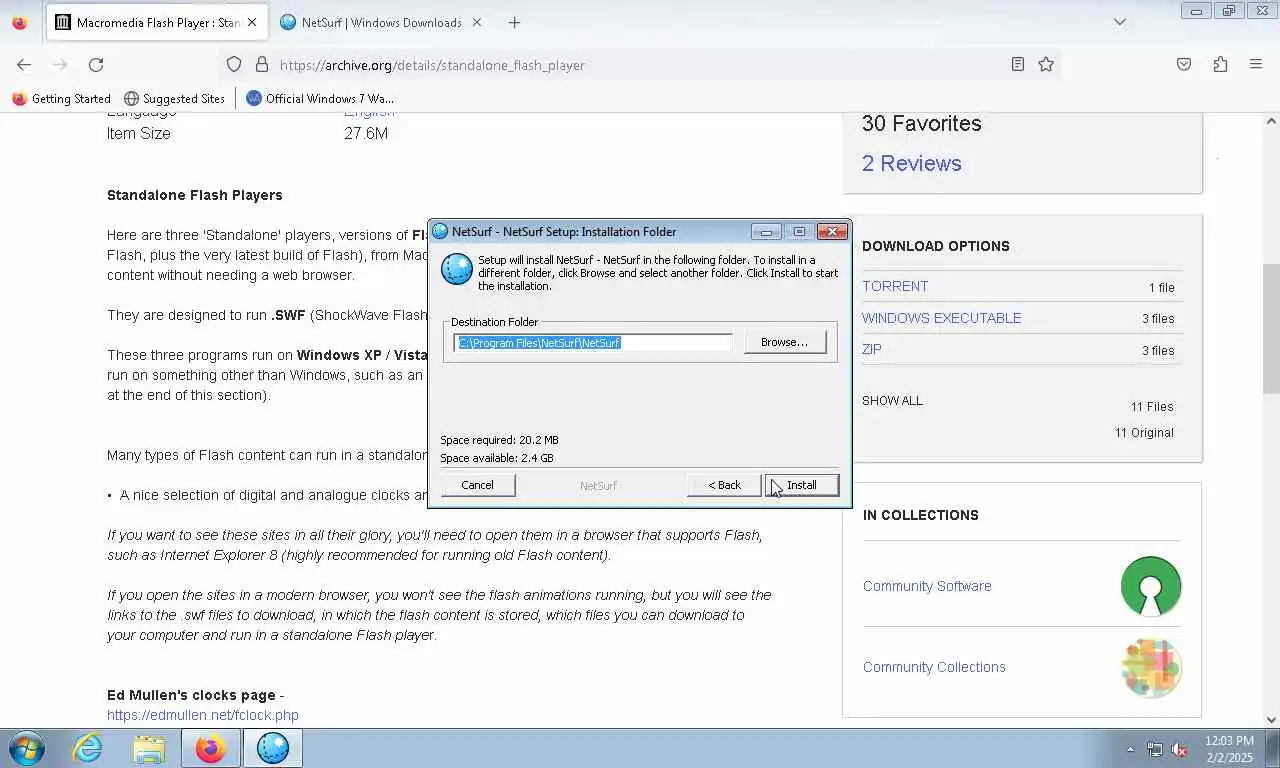1280x768 pixels.
Task: Open the Extensions puzzle icon
Action: tap(1220, 64)
